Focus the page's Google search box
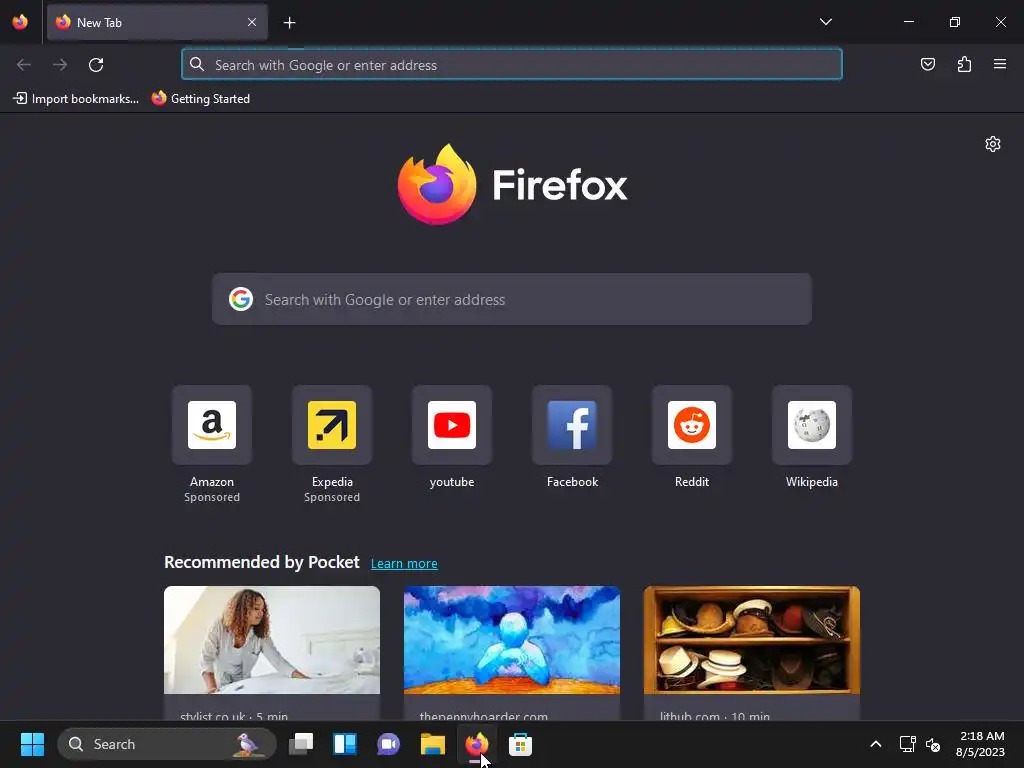The image size is (1024, 768). 512,299
